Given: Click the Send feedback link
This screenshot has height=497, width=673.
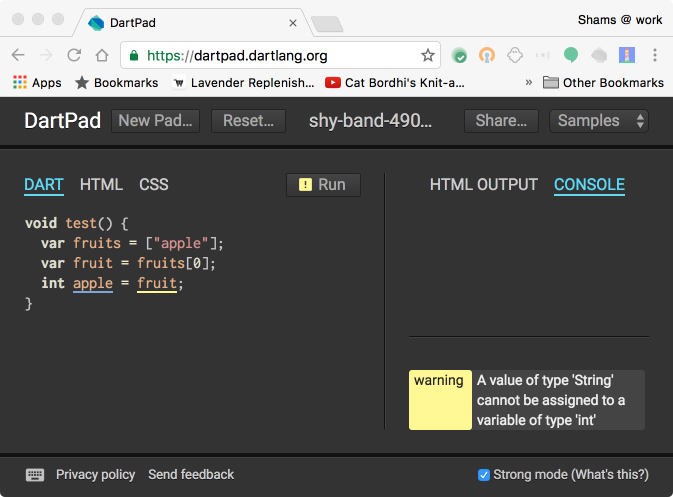Looking at the screenshot, I should click(191, 475).
